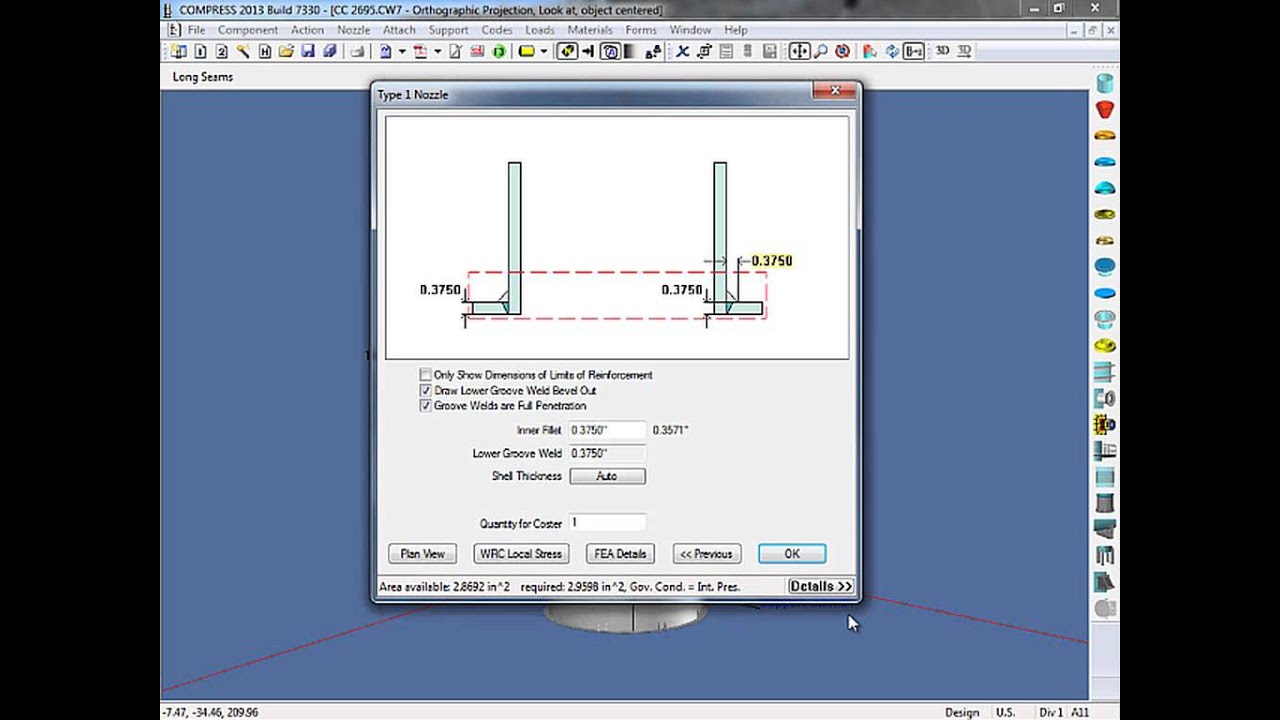
Task: Confirm the nozzle dialog with OK
Action: (x=792, y=553)
